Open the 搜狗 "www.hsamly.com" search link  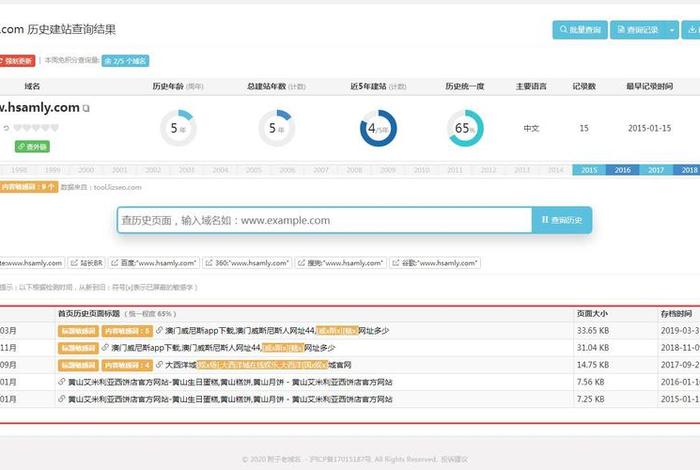341,263
